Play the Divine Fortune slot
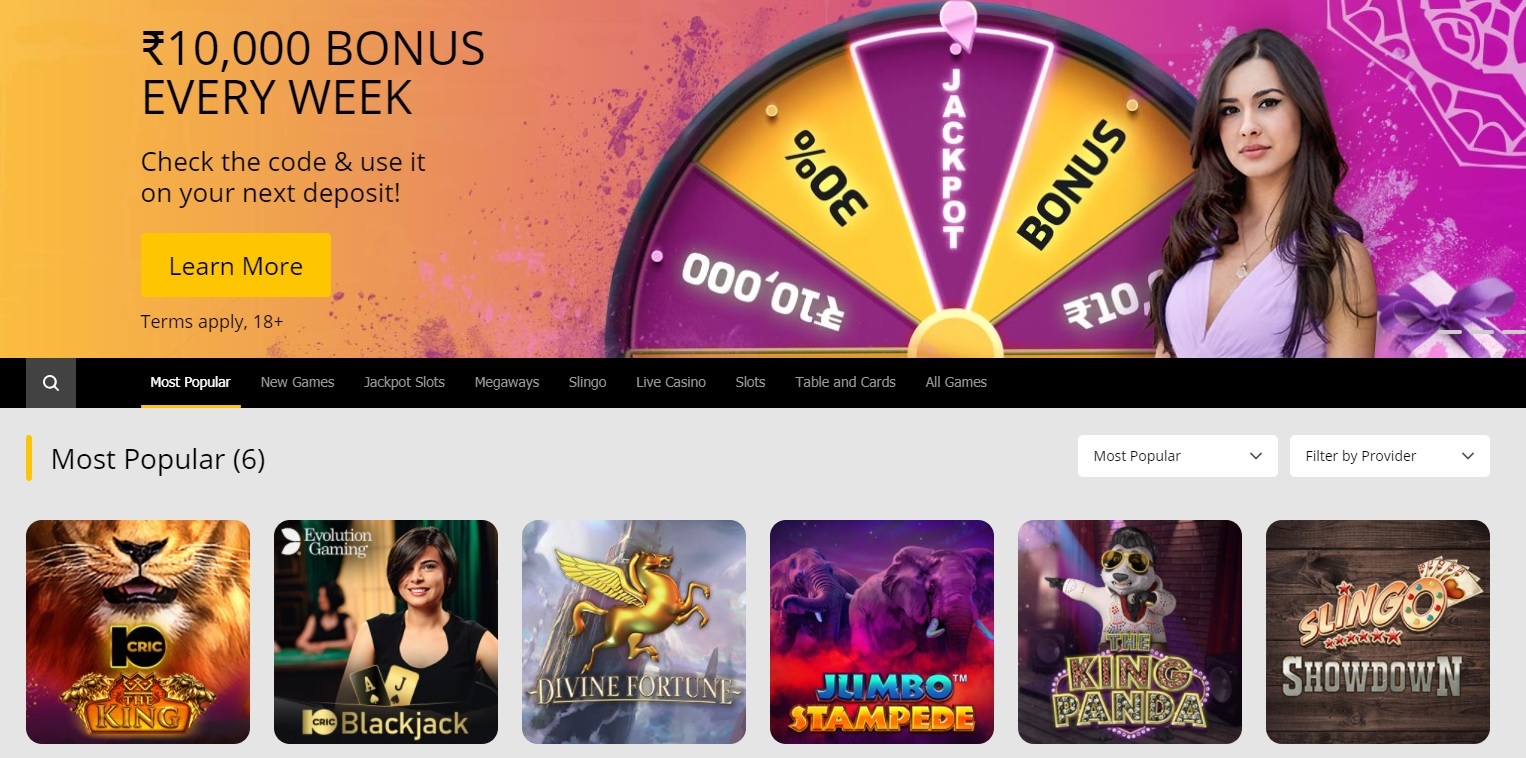The image size is (1526, 758). point(634,632)
